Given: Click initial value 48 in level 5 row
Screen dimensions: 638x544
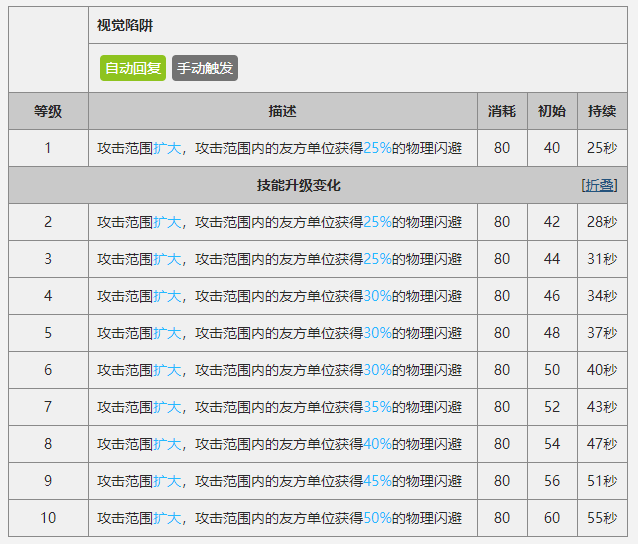Looking at the screenshot, I should (552, 333).
